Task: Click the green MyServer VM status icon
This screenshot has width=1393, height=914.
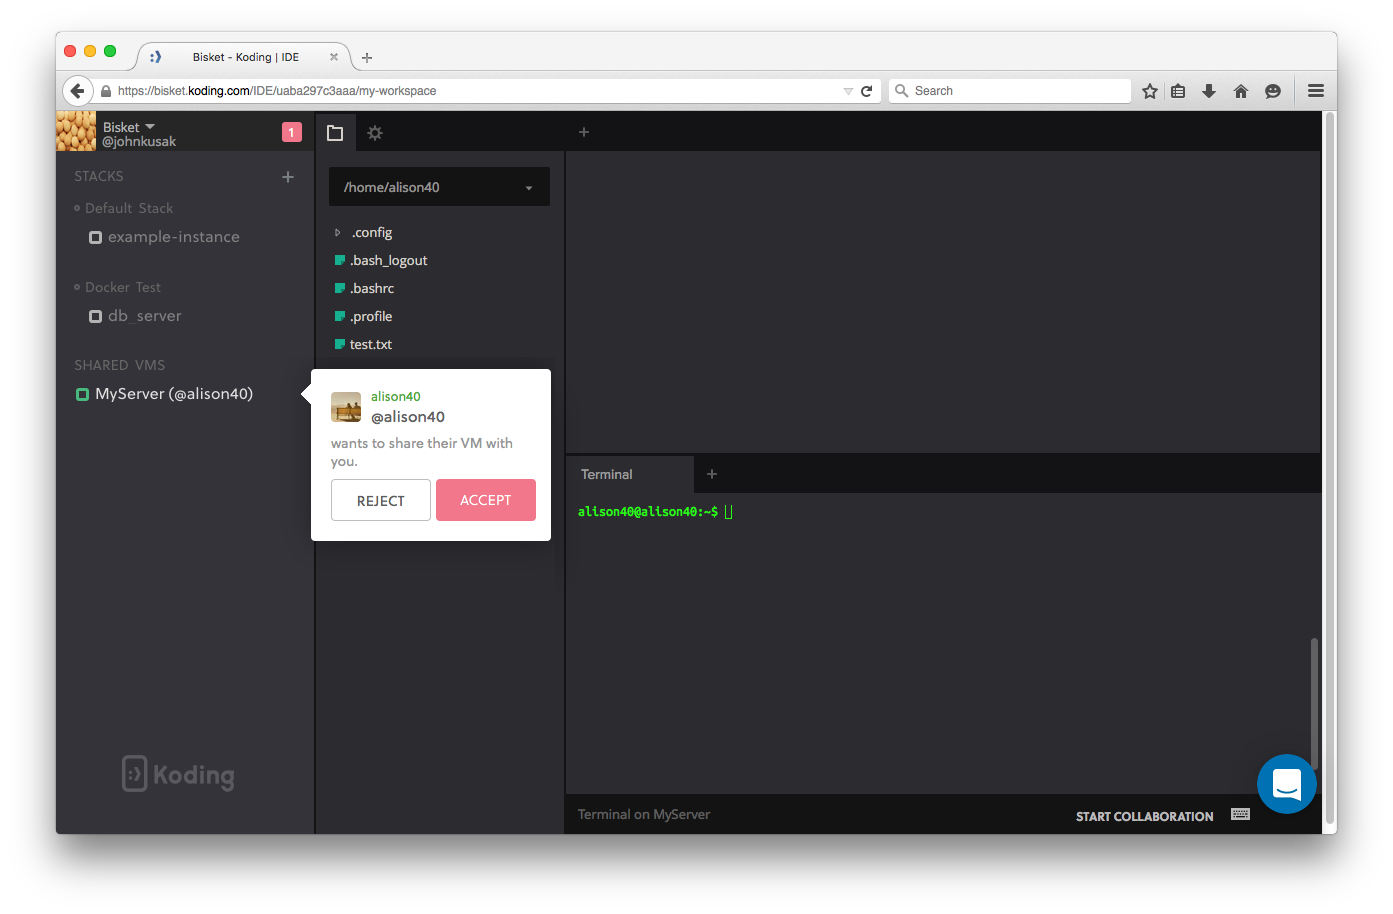Action: [82, 395]
